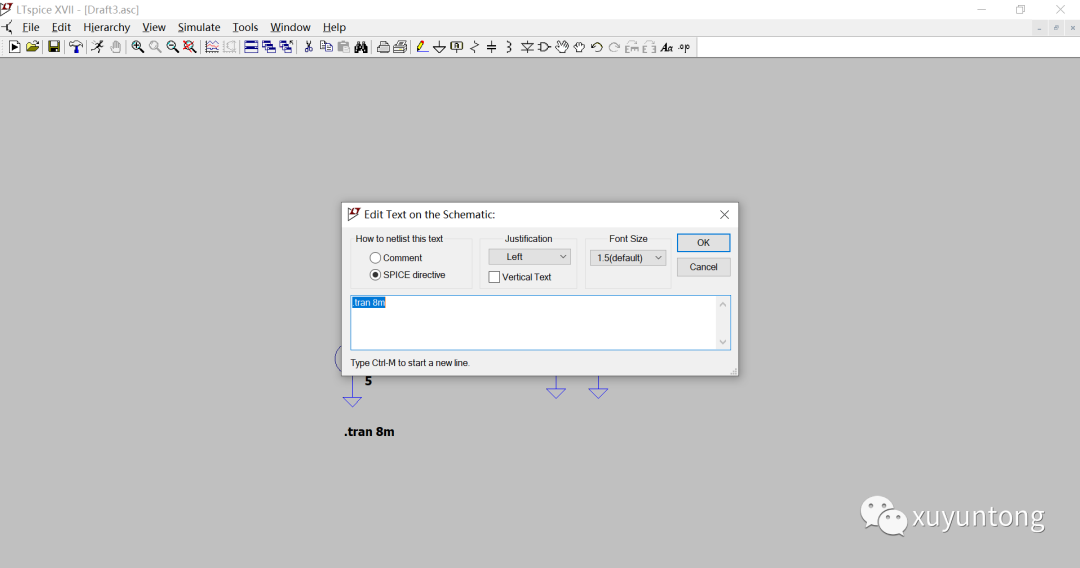This screenshot has height=568, width=1080.
Task: Open the Help menu
Action: click(x=334, y=27)
